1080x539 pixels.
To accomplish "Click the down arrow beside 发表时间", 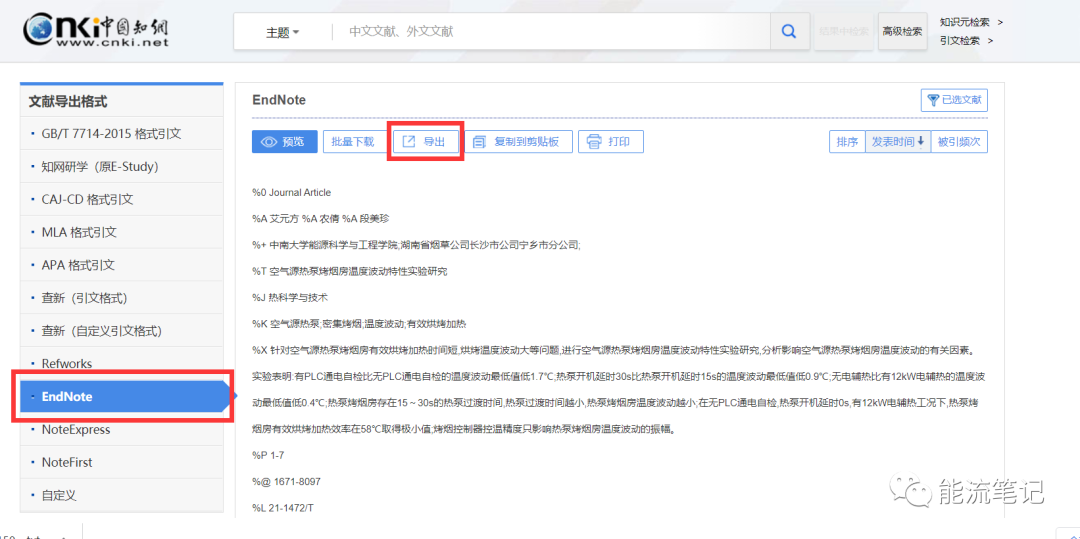I will 921,142.
